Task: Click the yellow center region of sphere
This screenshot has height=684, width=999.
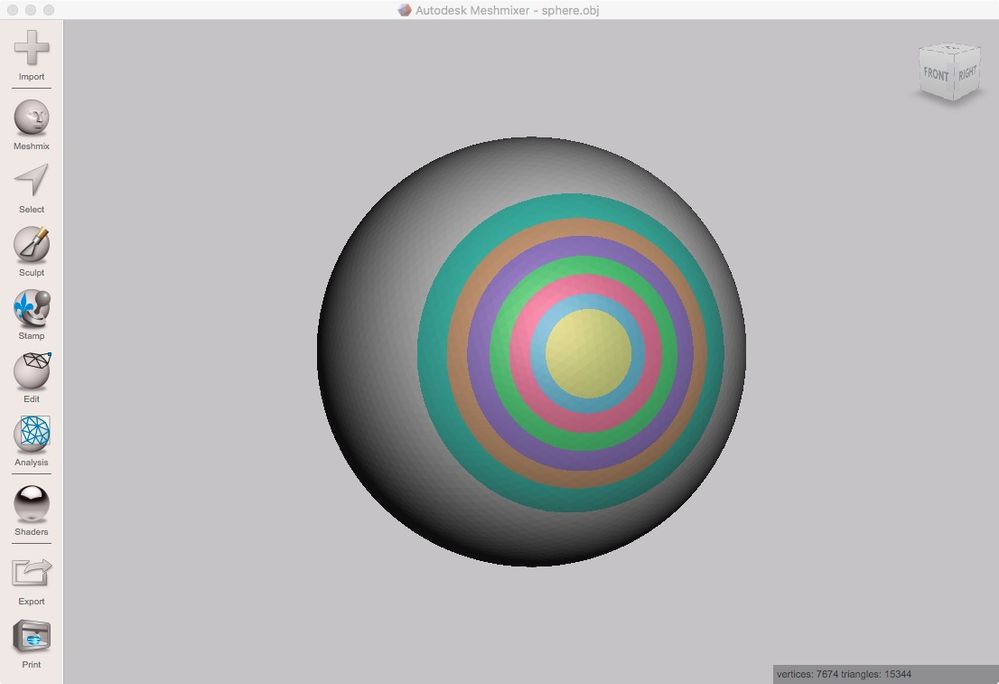Action: (589, 353)
